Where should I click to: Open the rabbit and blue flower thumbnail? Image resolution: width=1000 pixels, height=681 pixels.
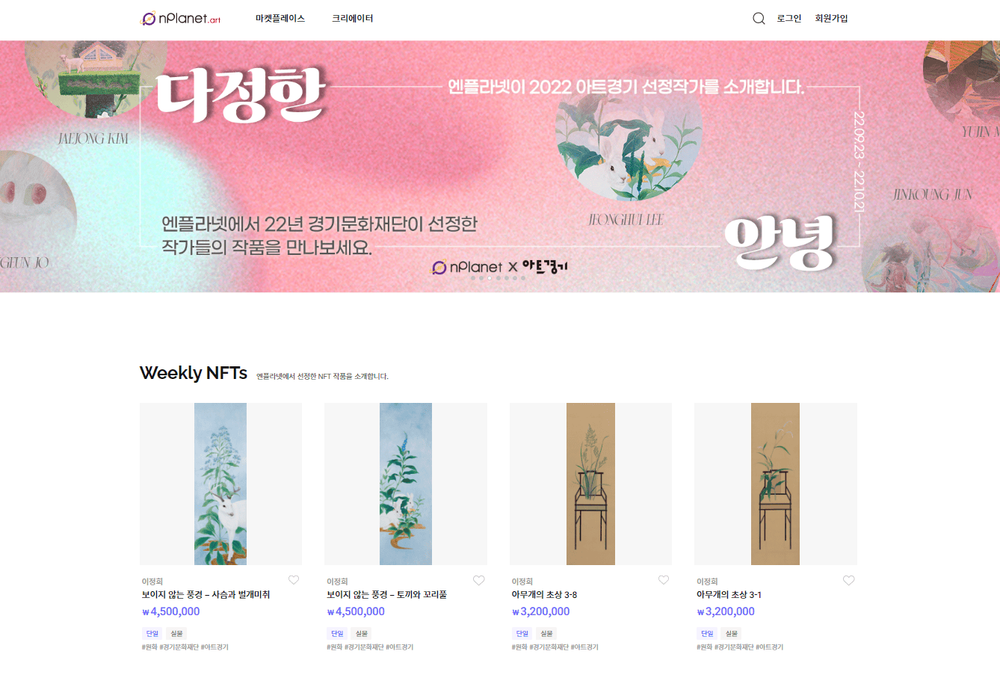[406, 483]
